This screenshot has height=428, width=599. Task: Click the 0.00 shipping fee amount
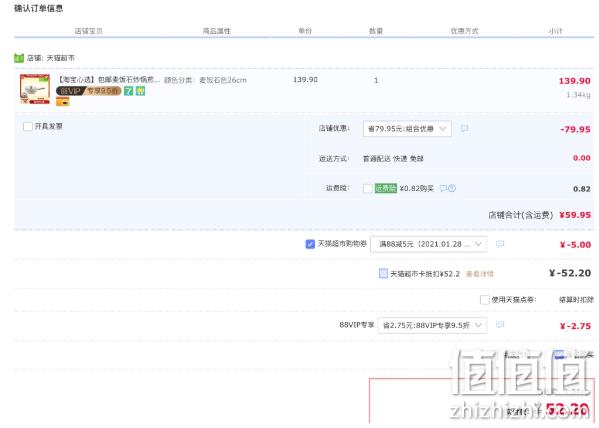[x=582, y=158]
